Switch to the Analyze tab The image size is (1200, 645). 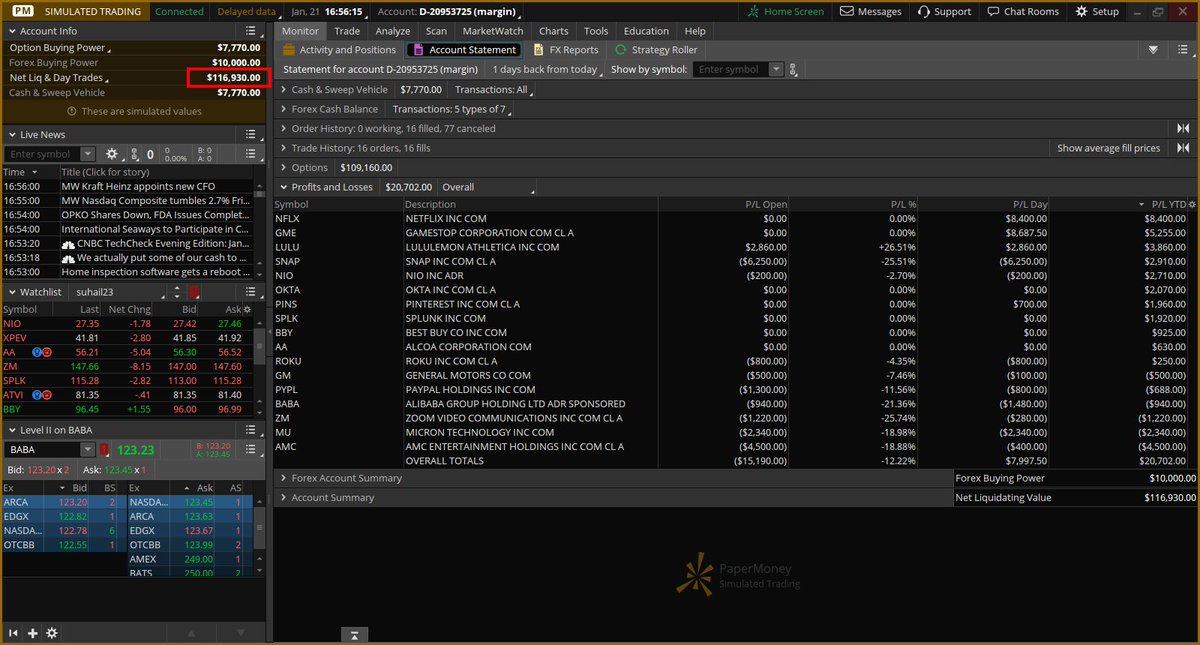(x=393, y=31)
